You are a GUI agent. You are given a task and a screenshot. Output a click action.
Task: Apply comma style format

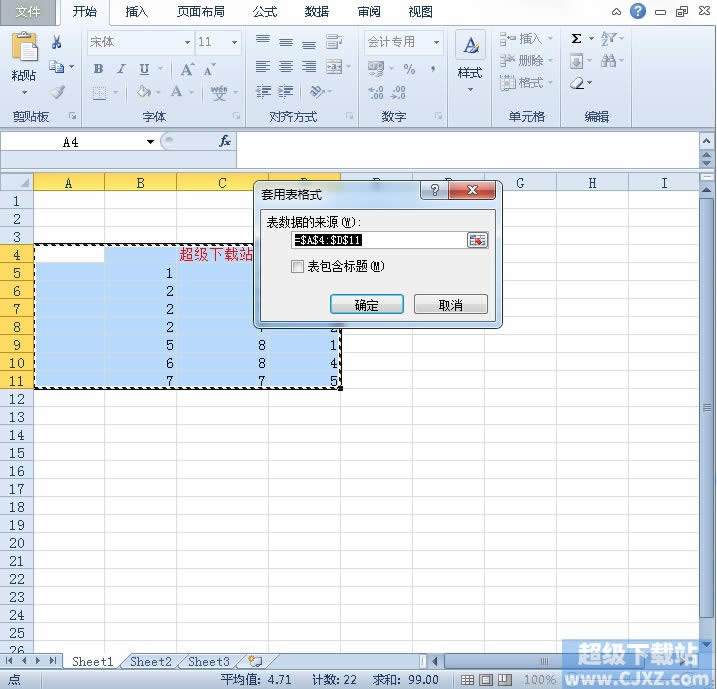click(432, 69)
